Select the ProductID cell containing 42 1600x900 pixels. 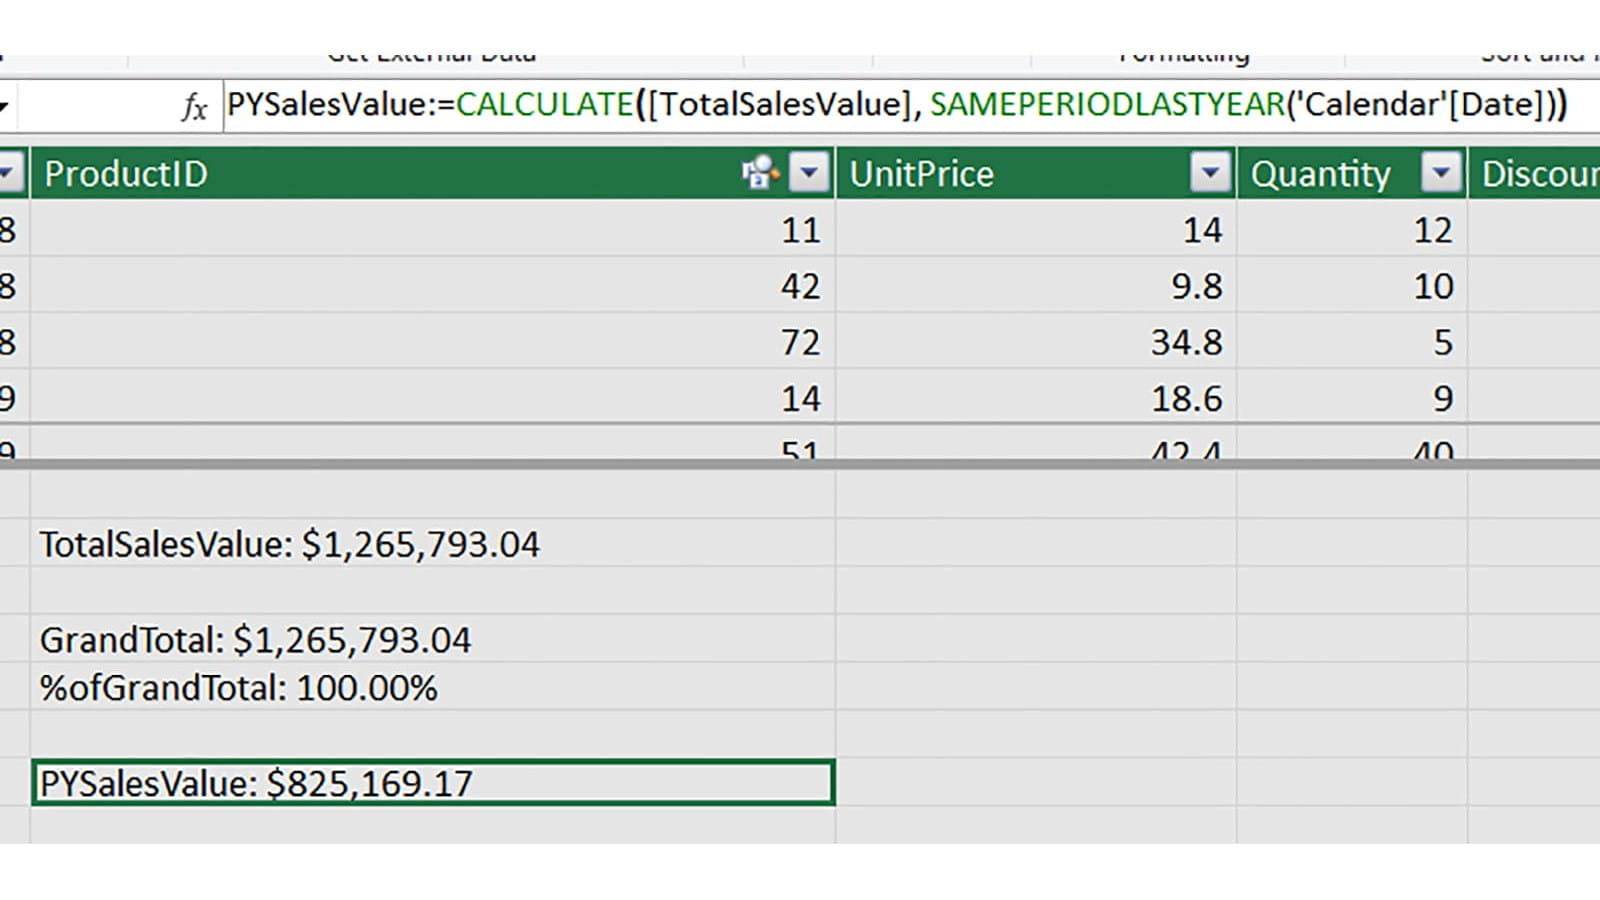[x=432, y=287]
